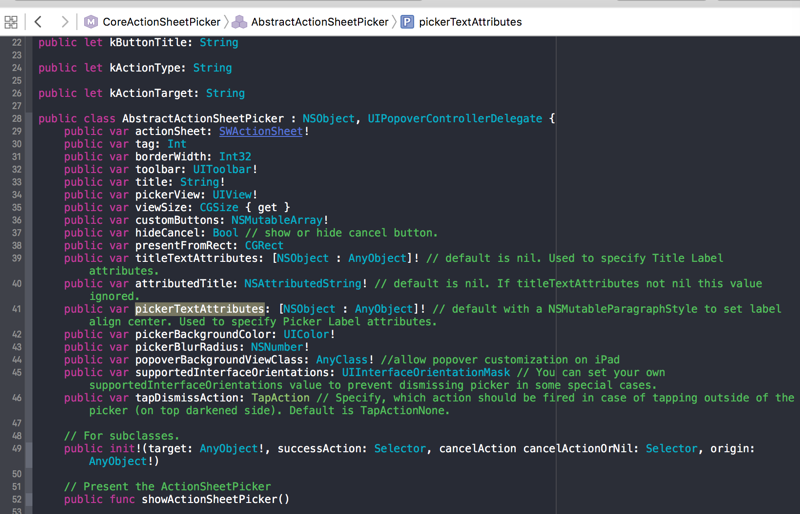This screenshot has width=800, height=514.
Task: Click the CGRect type name
Action: pos(264,246)
